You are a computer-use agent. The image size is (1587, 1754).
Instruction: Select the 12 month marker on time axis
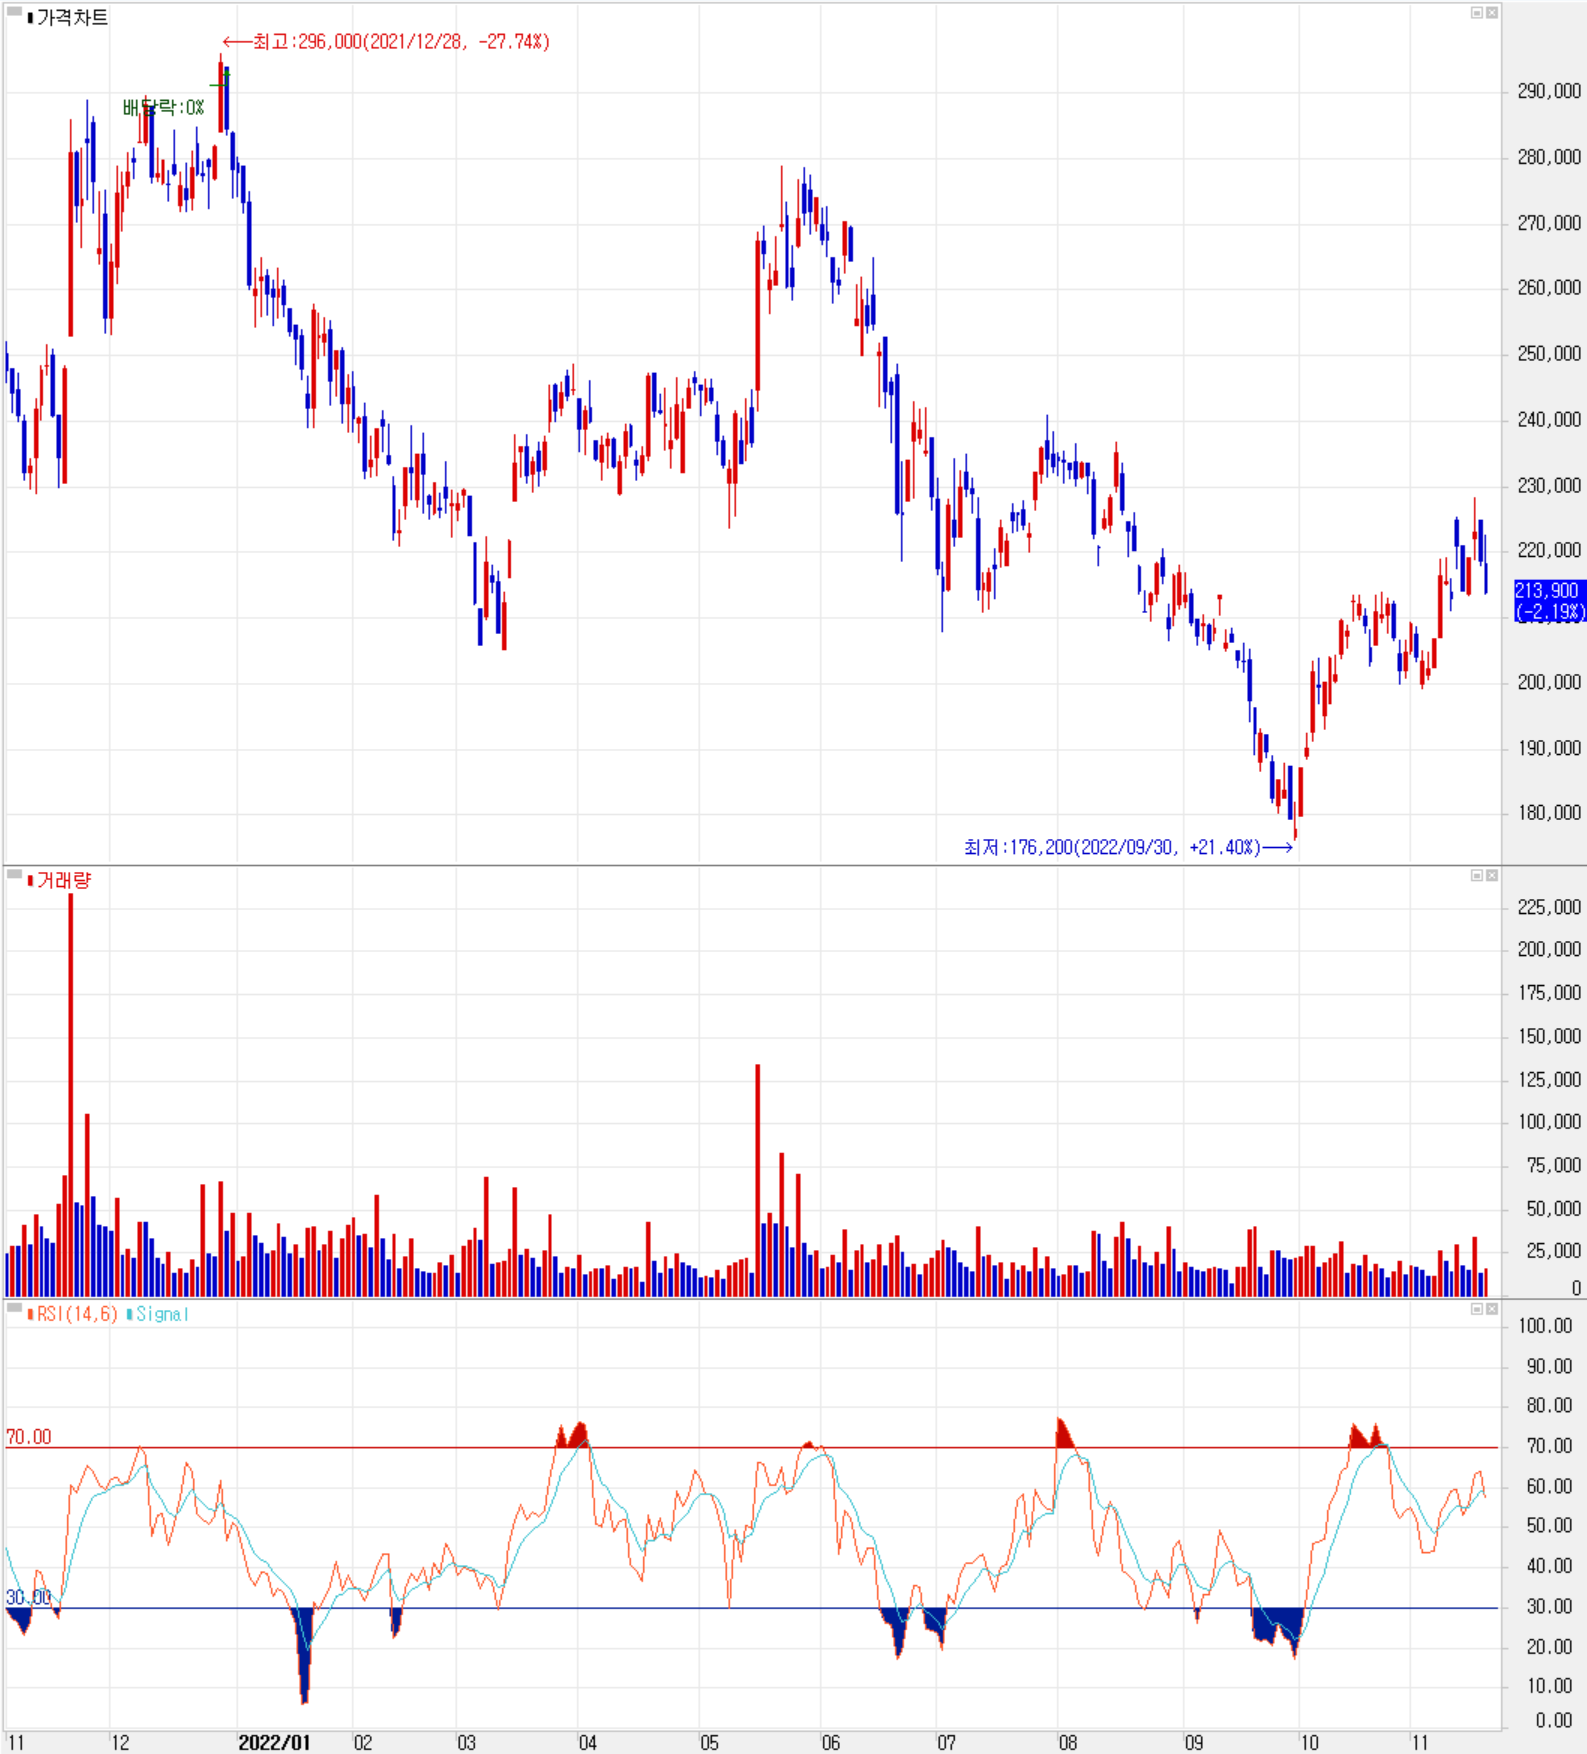tap(120, 1742)
